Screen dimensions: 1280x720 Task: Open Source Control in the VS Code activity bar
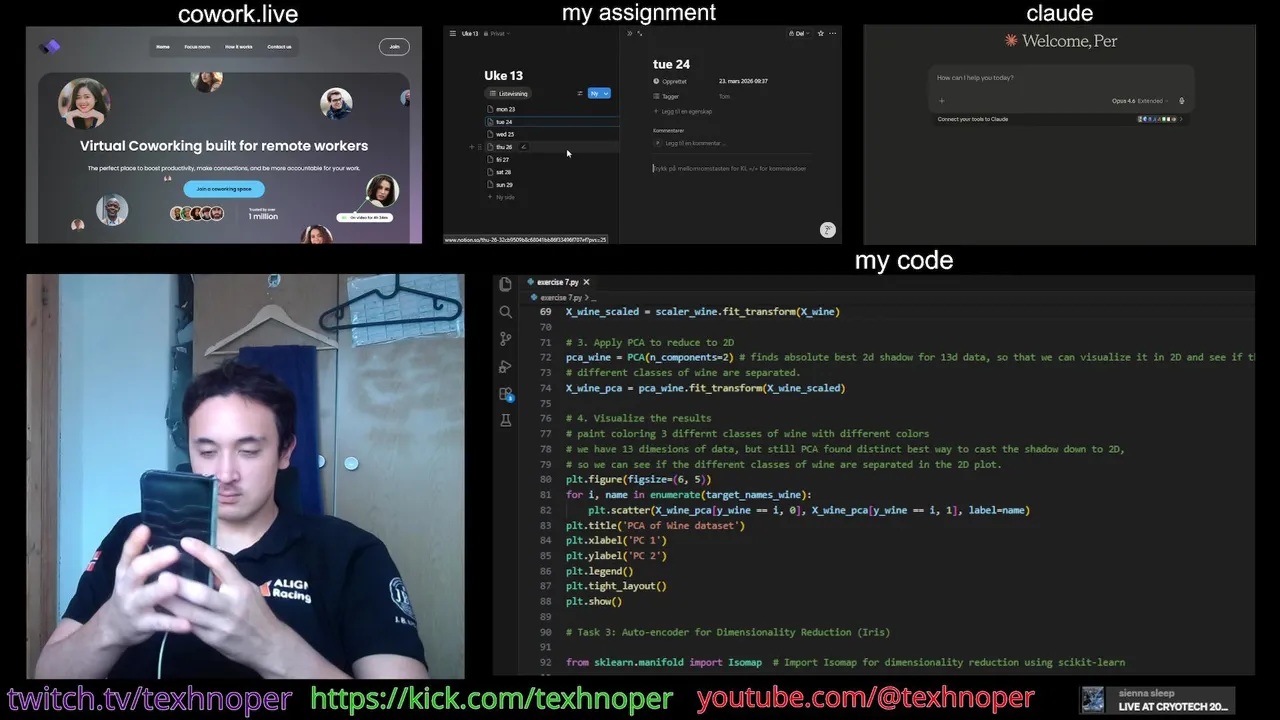pyautogui.click(x=505, y=339)
